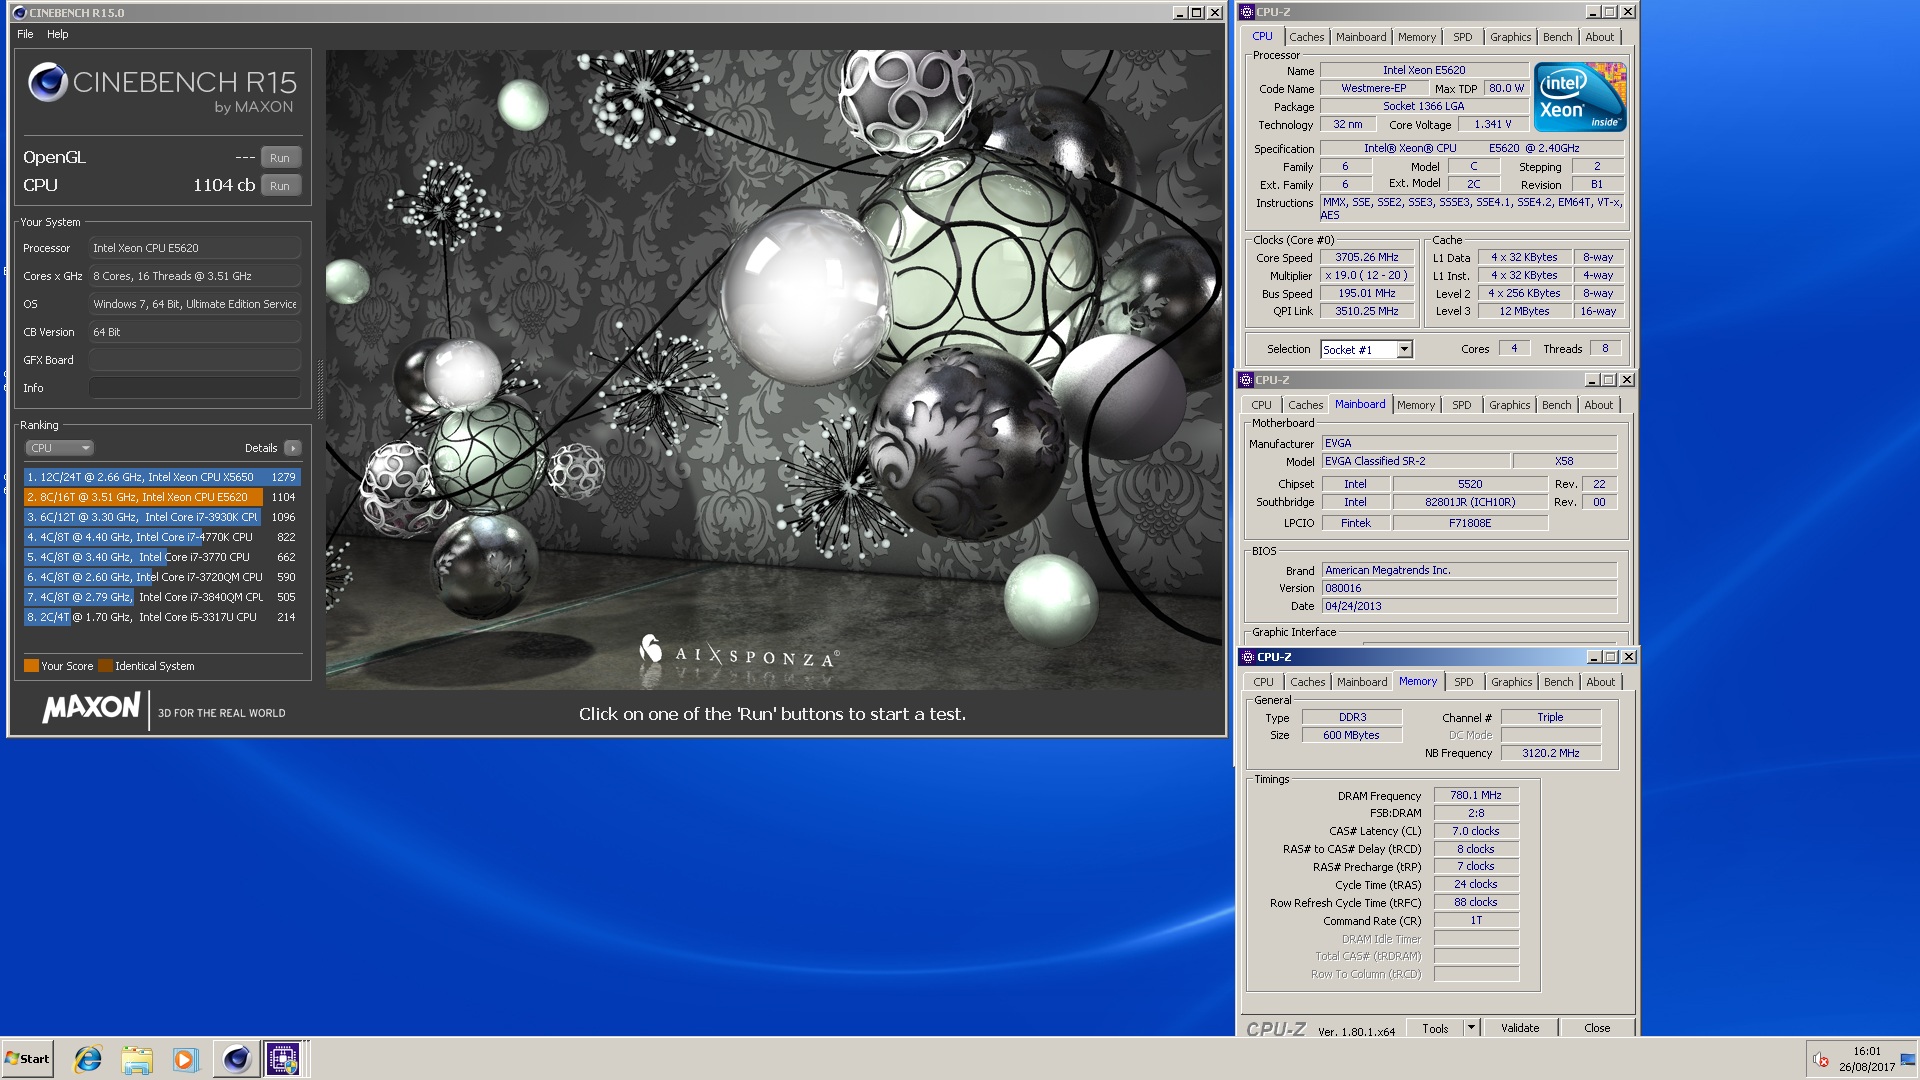
Task: Click the MAXON logo
Action: tap(91, 709)
